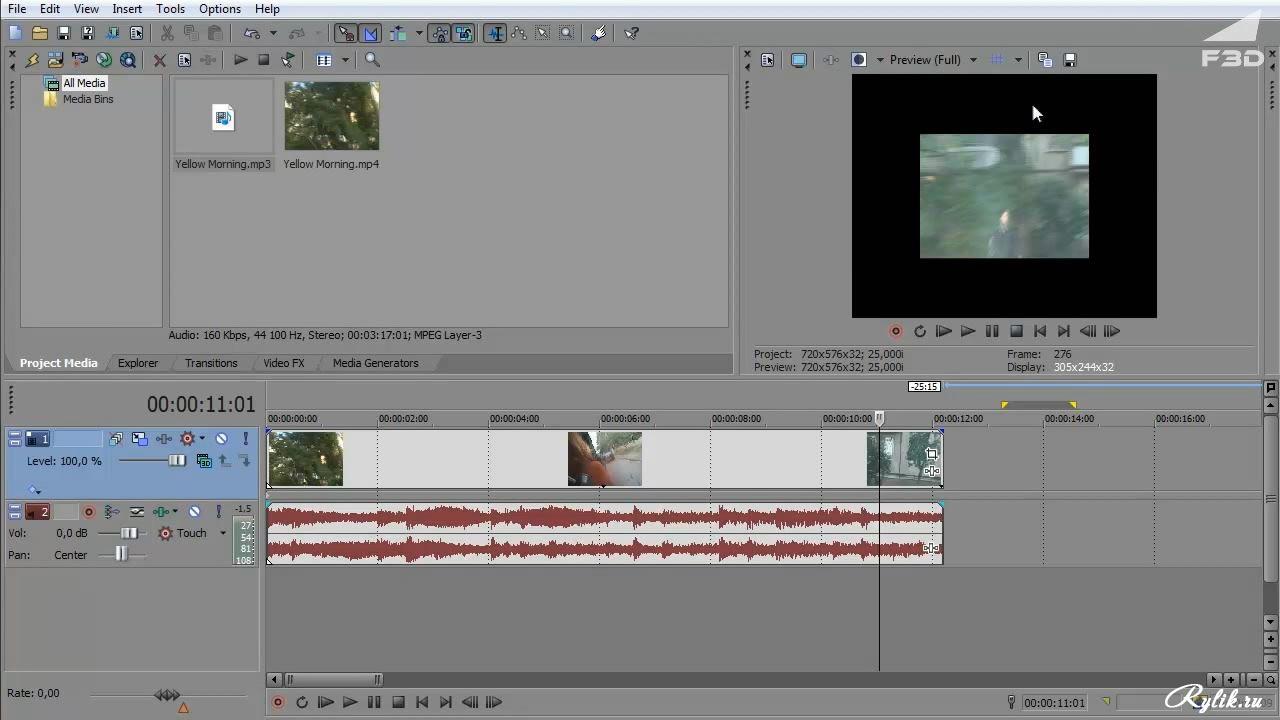Start media preview in Project Media toolbar
The width and height of the screenshot is (1280, 720).
(x=240, y=60)
